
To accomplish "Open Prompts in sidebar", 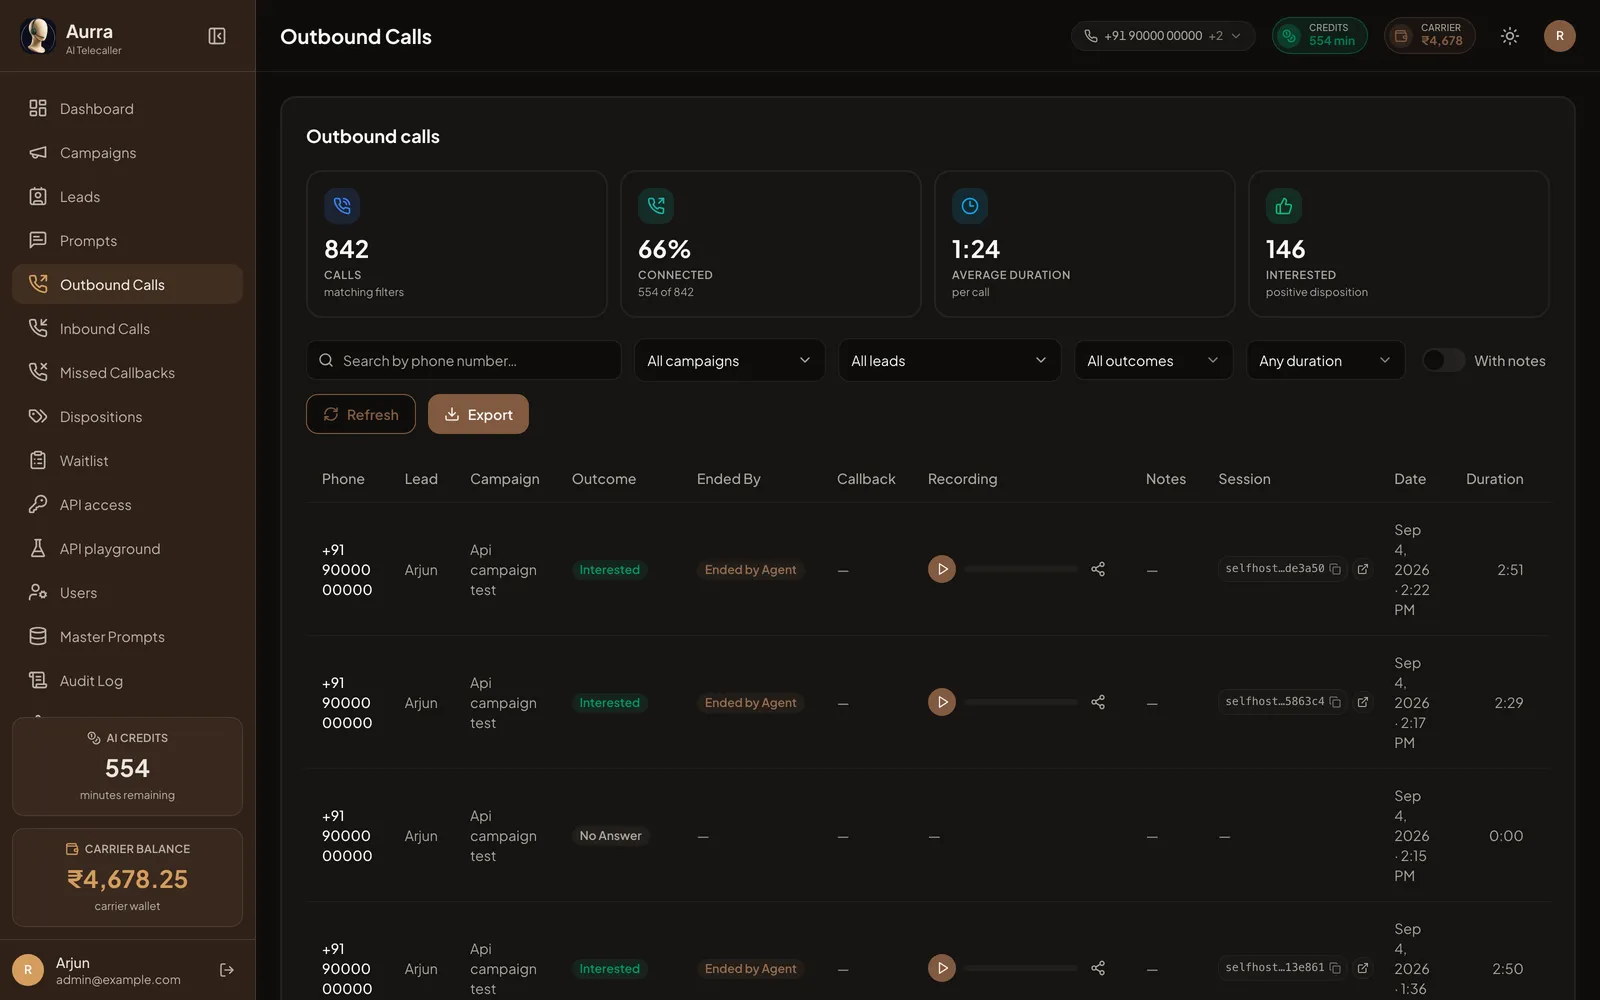I will [127, 240].
